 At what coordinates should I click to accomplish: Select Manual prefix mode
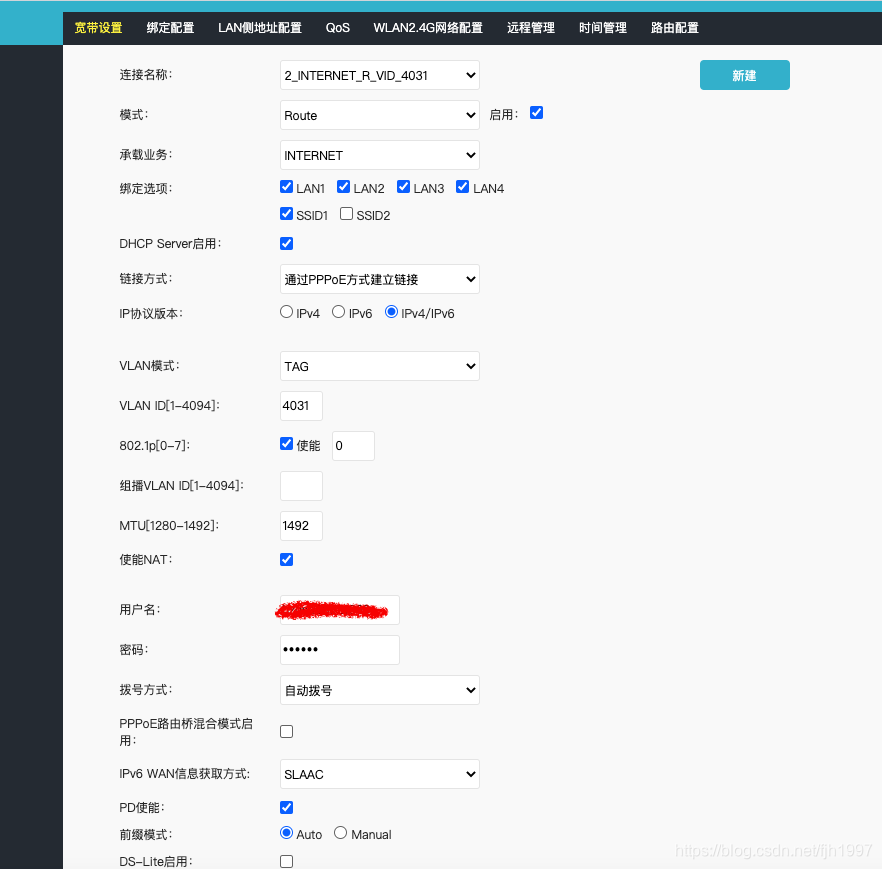pyautogui.click(x=339, y=833)
